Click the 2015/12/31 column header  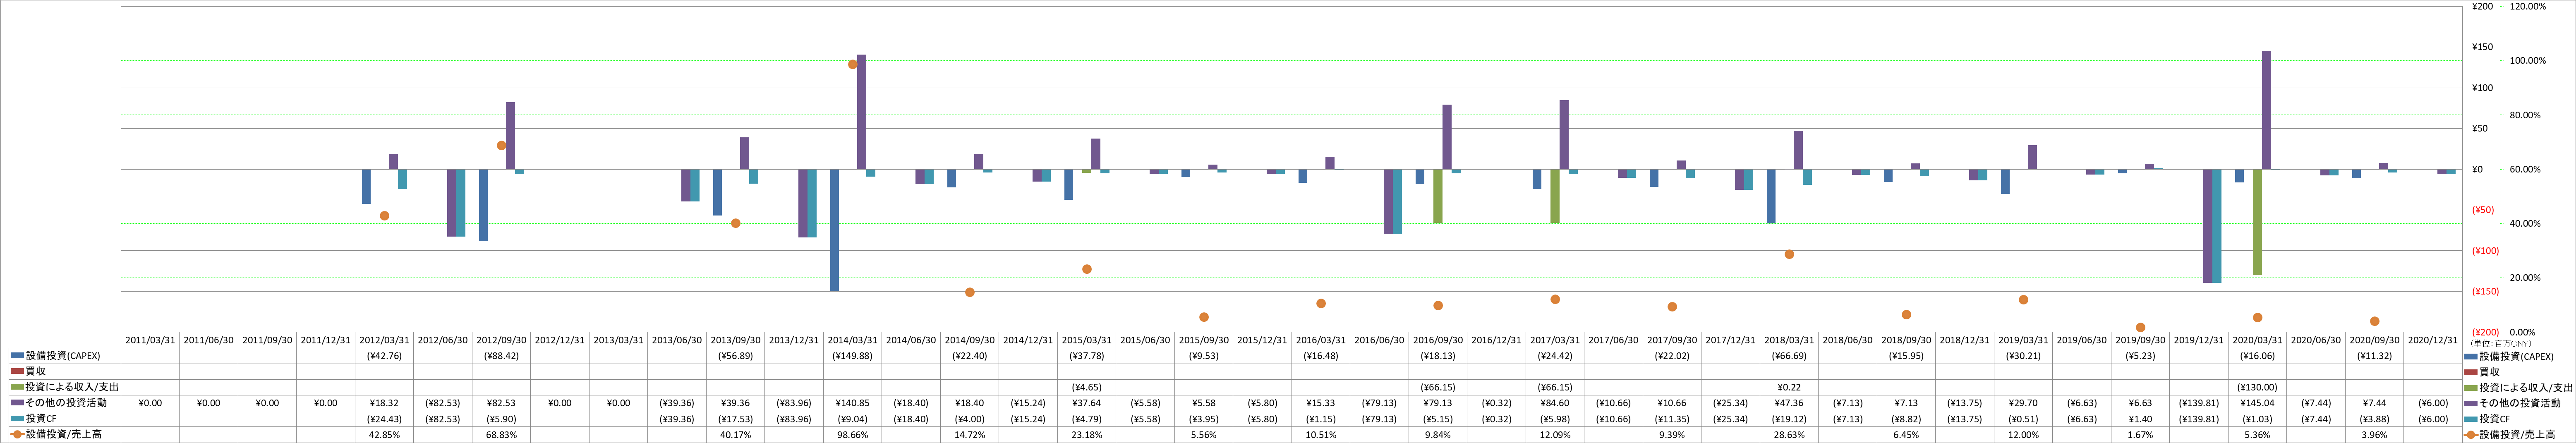1262,340
